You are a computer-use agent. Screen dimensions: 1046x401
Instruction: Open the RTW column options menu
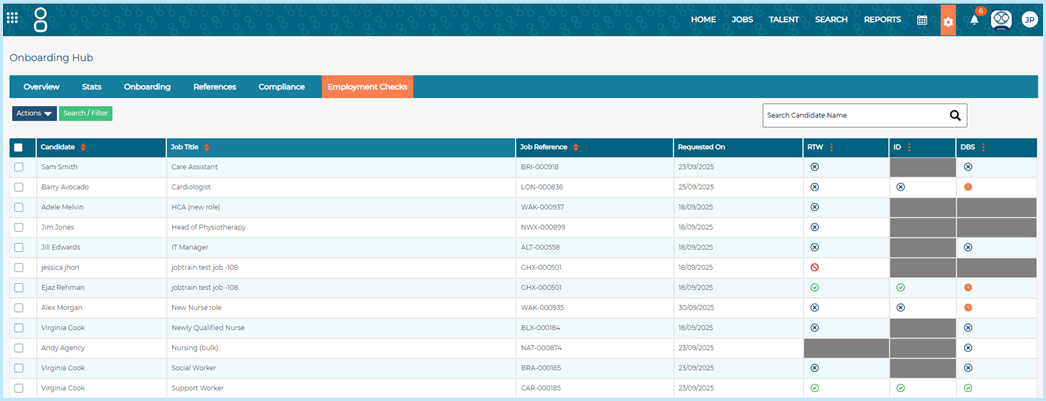(831, 147)
